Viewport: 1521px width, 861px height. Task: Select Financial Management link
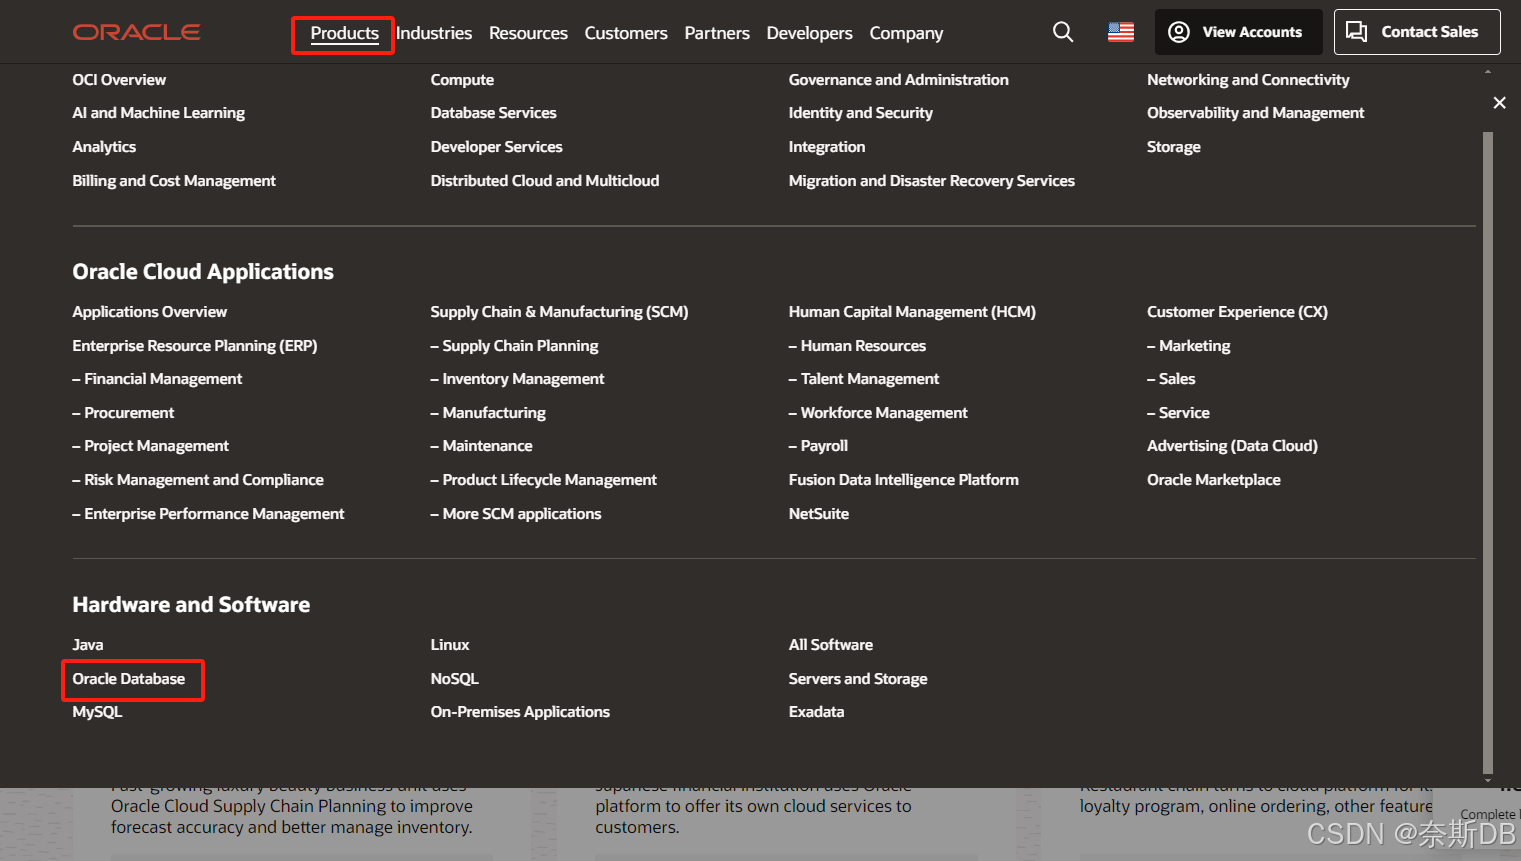[157, 379]
